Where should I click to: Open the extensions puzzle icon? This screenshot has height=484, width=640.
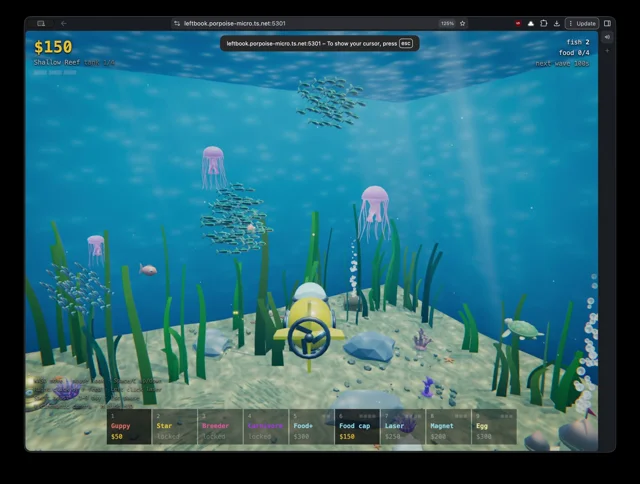pos(544,24)
